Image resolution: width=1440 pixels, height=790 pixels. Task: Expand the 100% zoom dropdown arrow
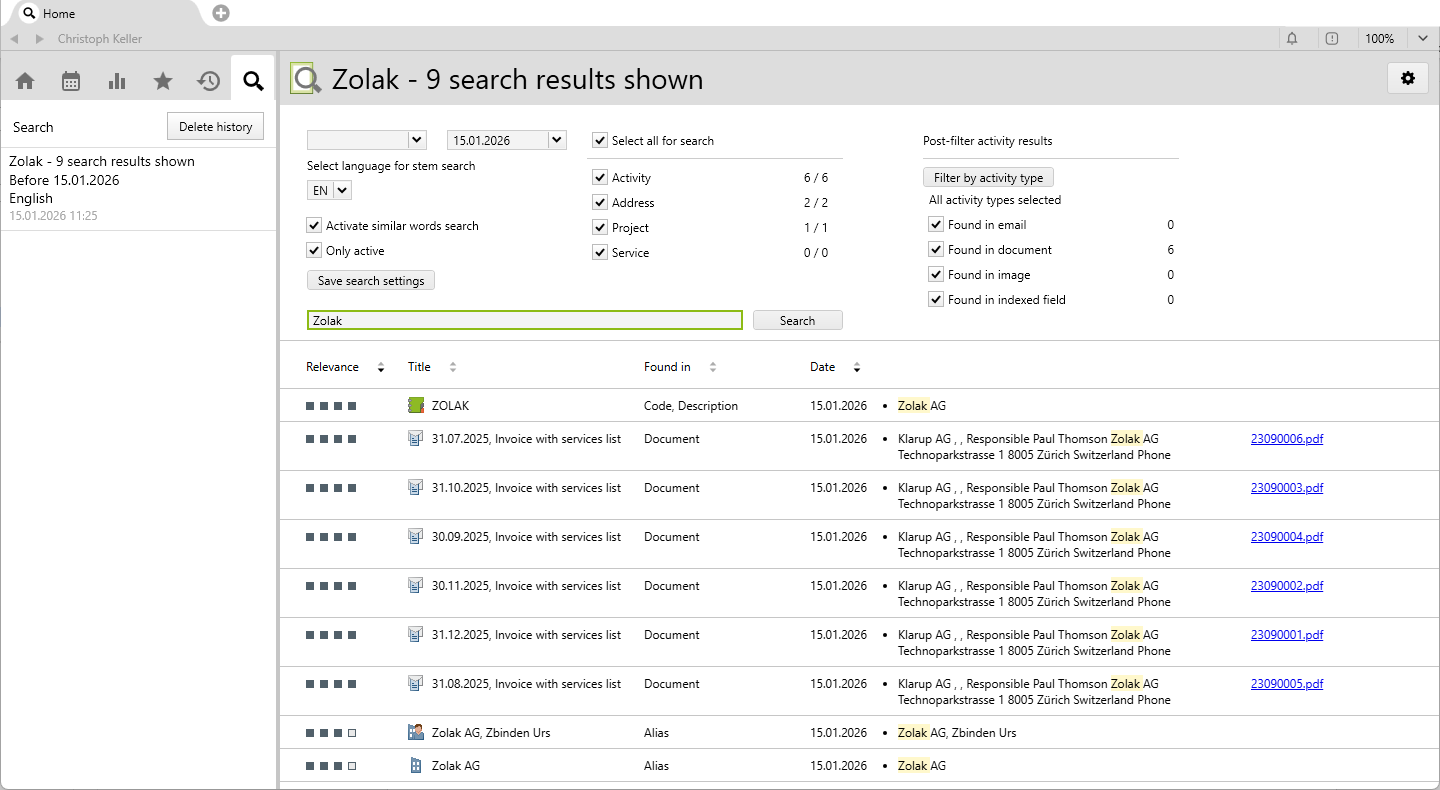1422,39
